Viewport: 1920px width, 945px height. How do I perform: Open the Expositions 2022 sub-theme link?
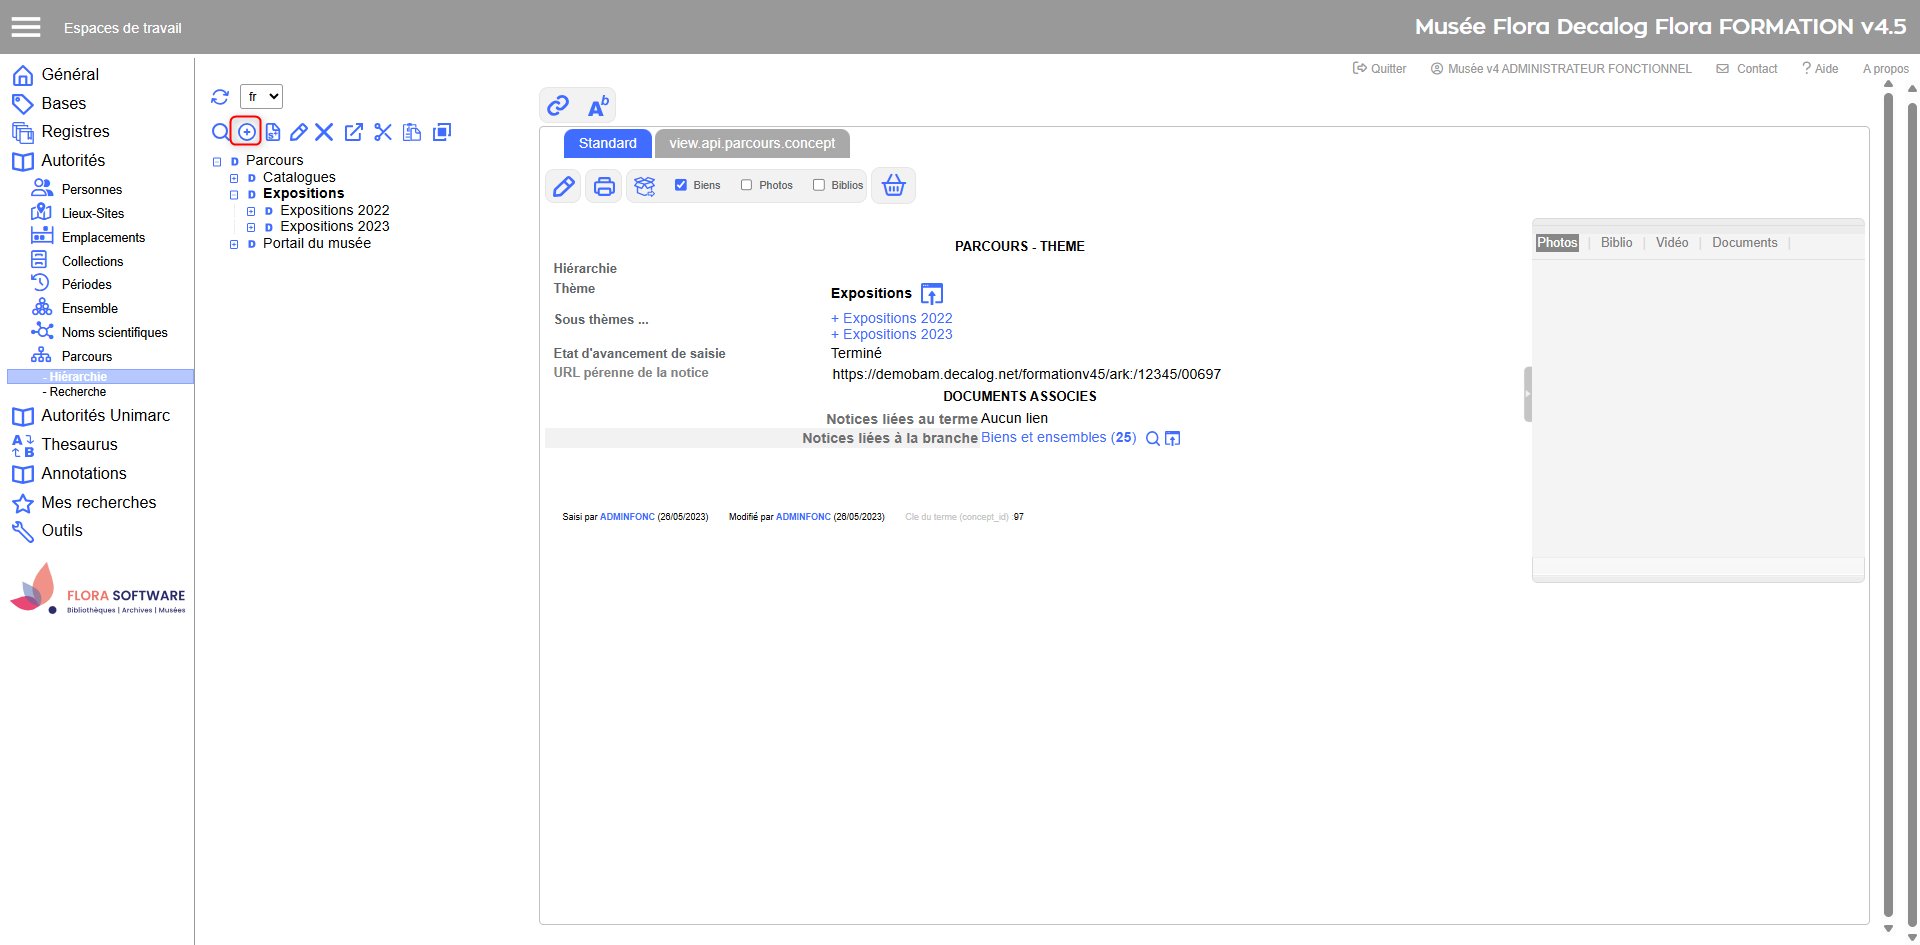[x=897, y=318]
